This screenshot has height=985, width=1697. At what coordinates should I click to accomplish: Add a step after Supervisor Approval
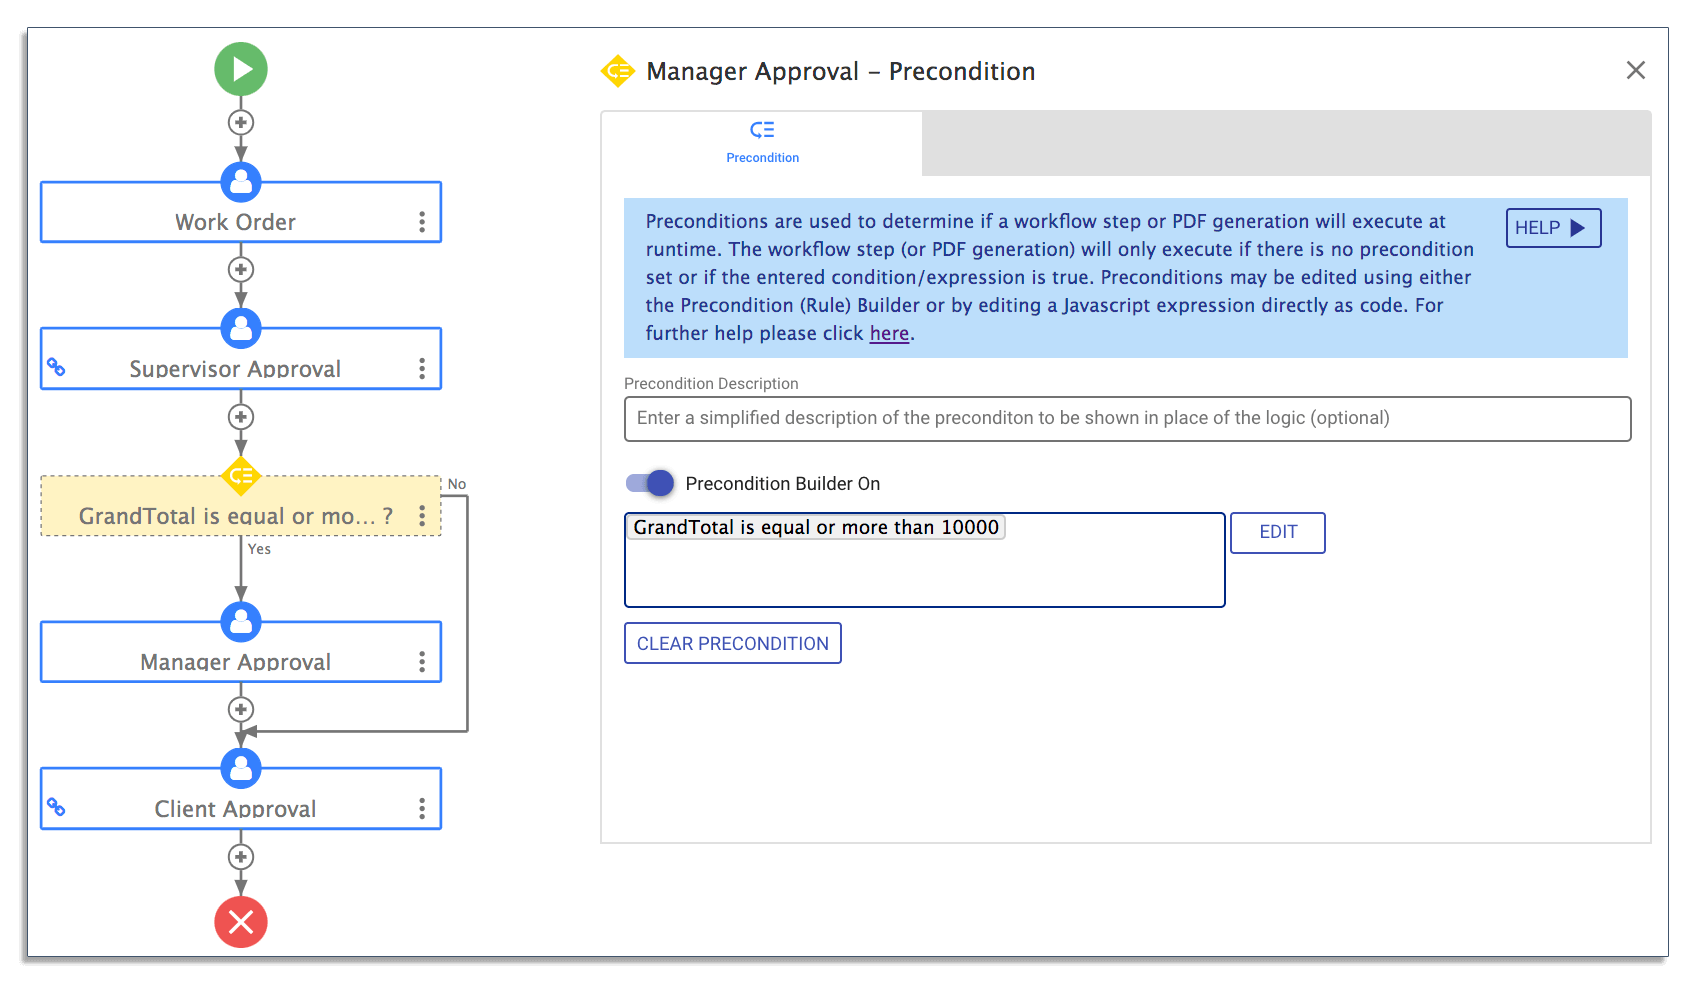coord(241,416)
